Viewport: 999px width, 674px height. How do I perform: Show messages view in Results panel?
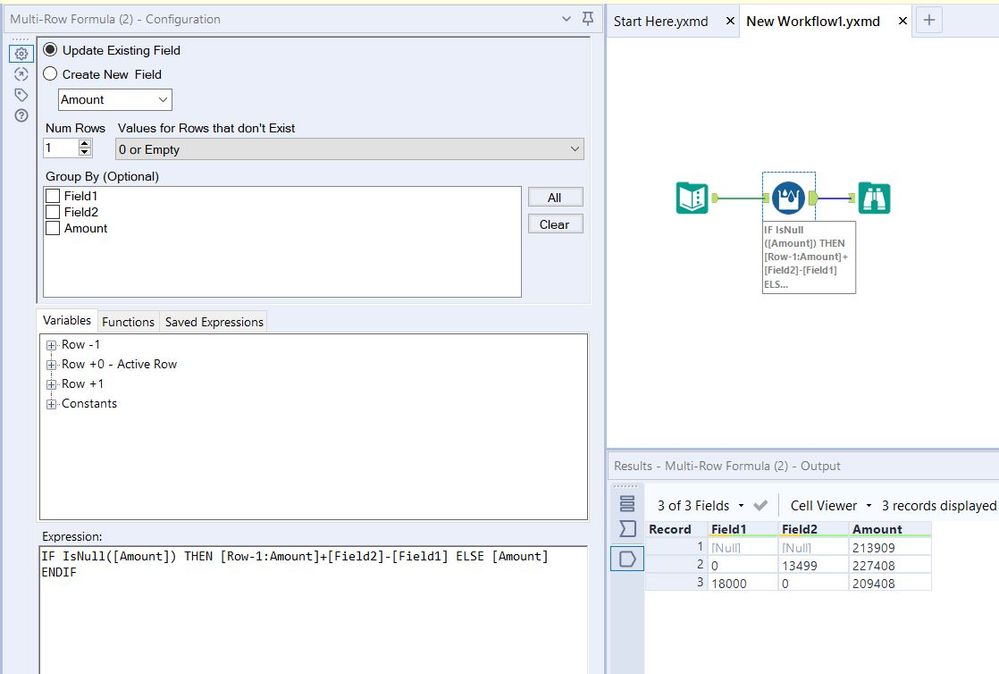(x=627, y=504)
